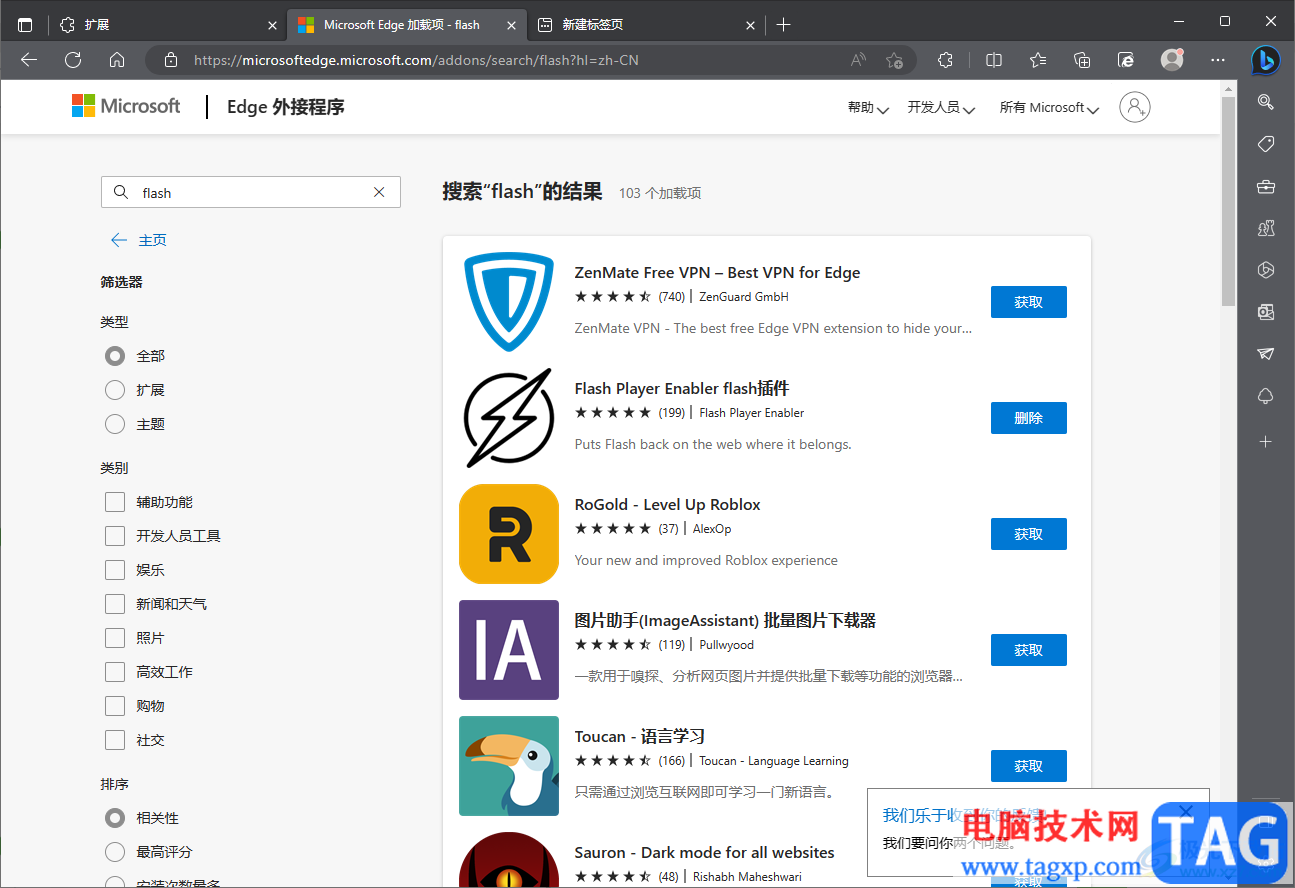Close the 扩展 tab

(272, 25)
